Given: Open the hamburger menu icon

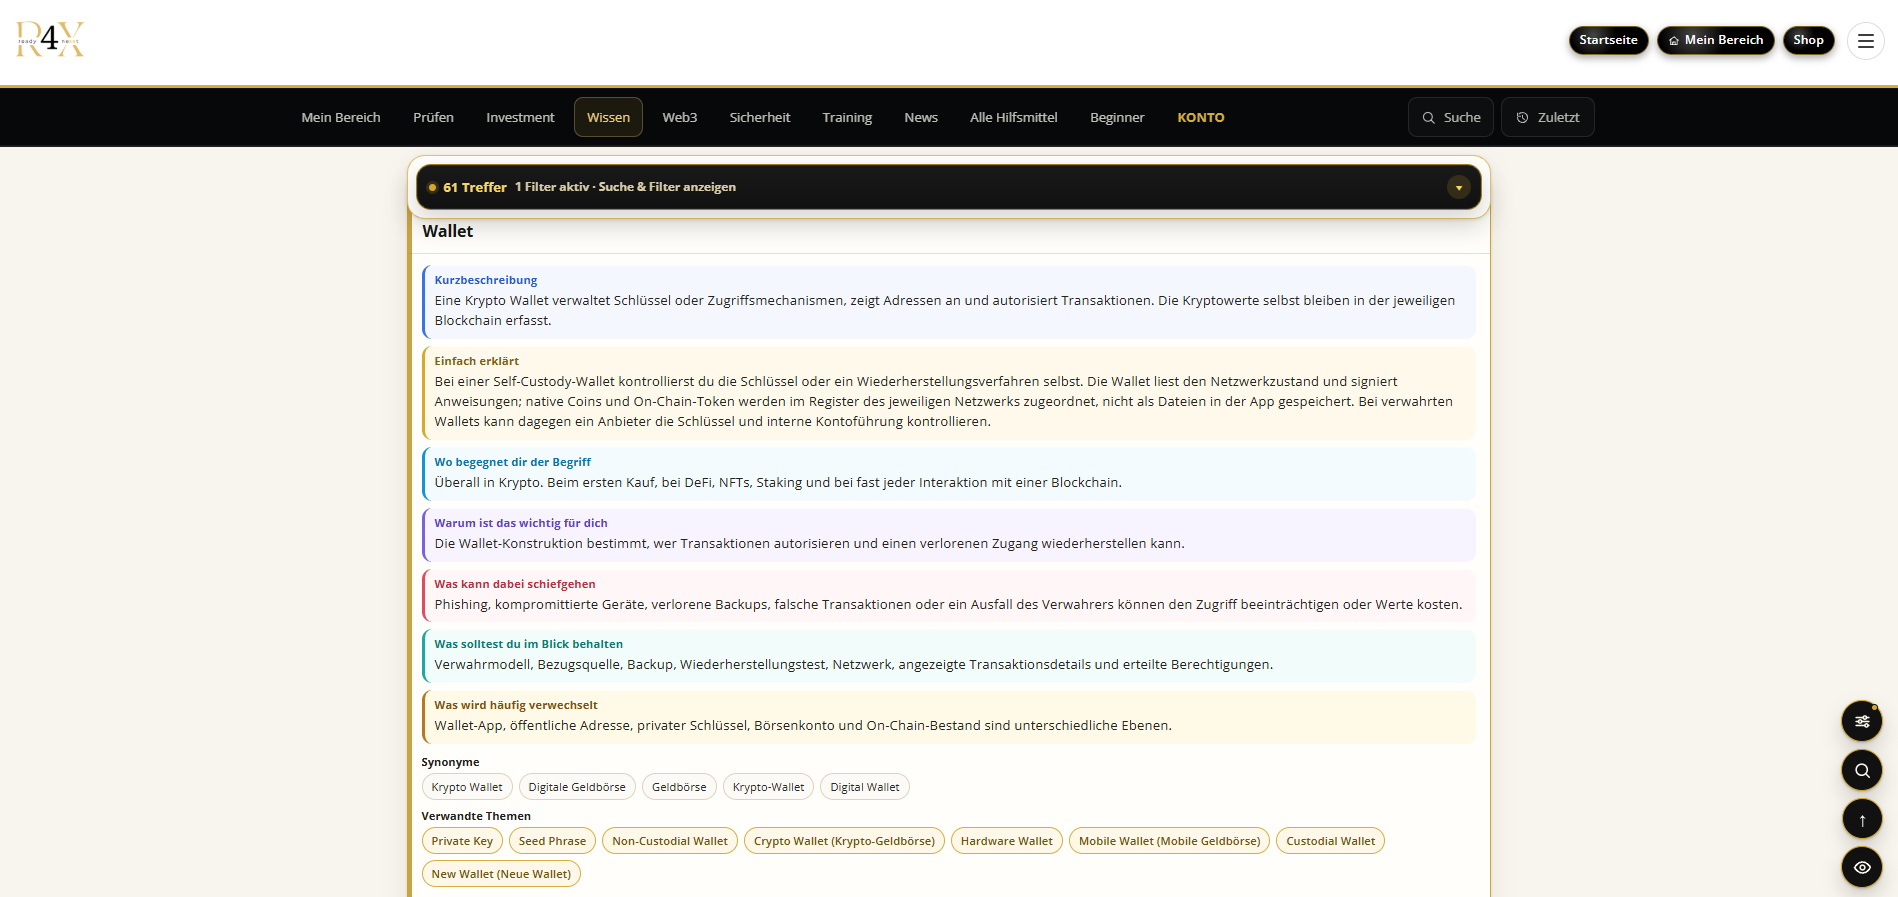Looking at the screenshot, I should pos(1865,41).
